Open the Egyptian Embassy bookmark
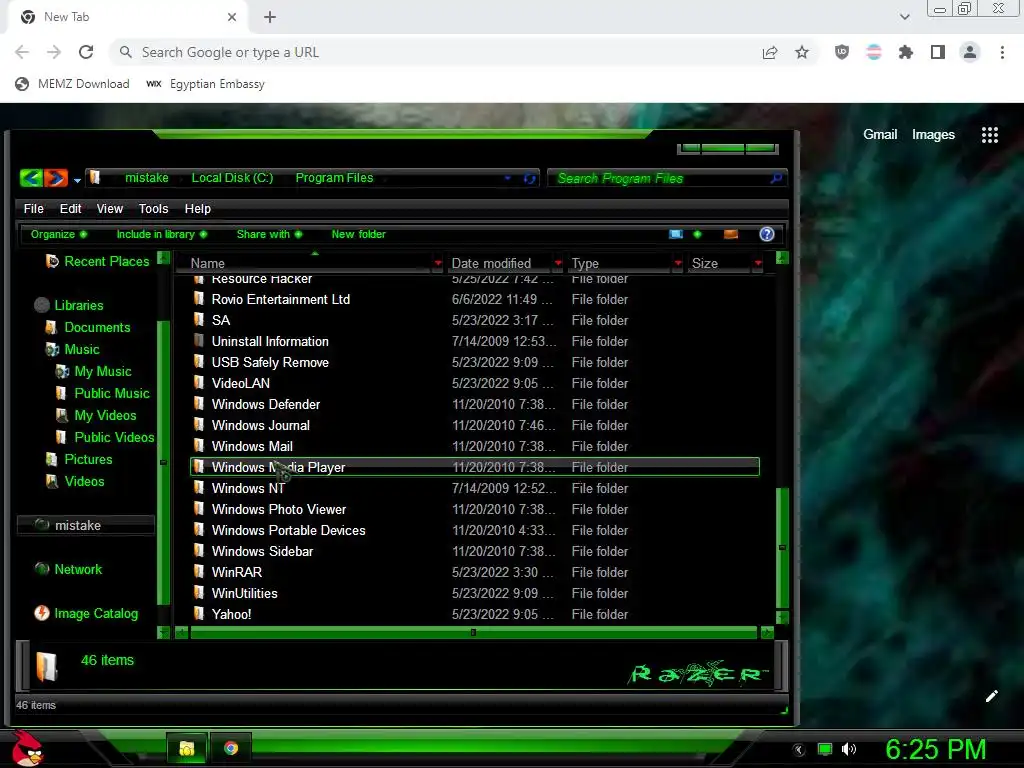The image size is (1024, 768). click(x=206, y=84)
